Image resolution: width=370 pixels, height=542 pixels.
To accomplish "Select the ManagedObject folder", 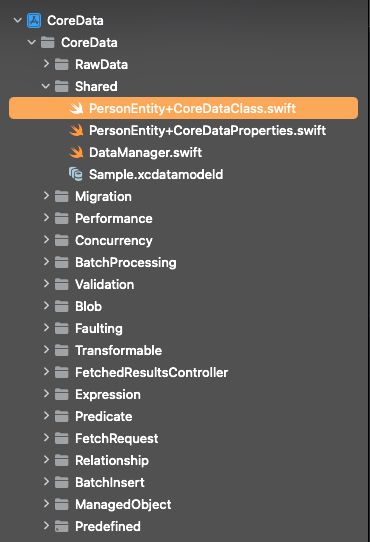I will pyautogui.click(x=123, y=505).
